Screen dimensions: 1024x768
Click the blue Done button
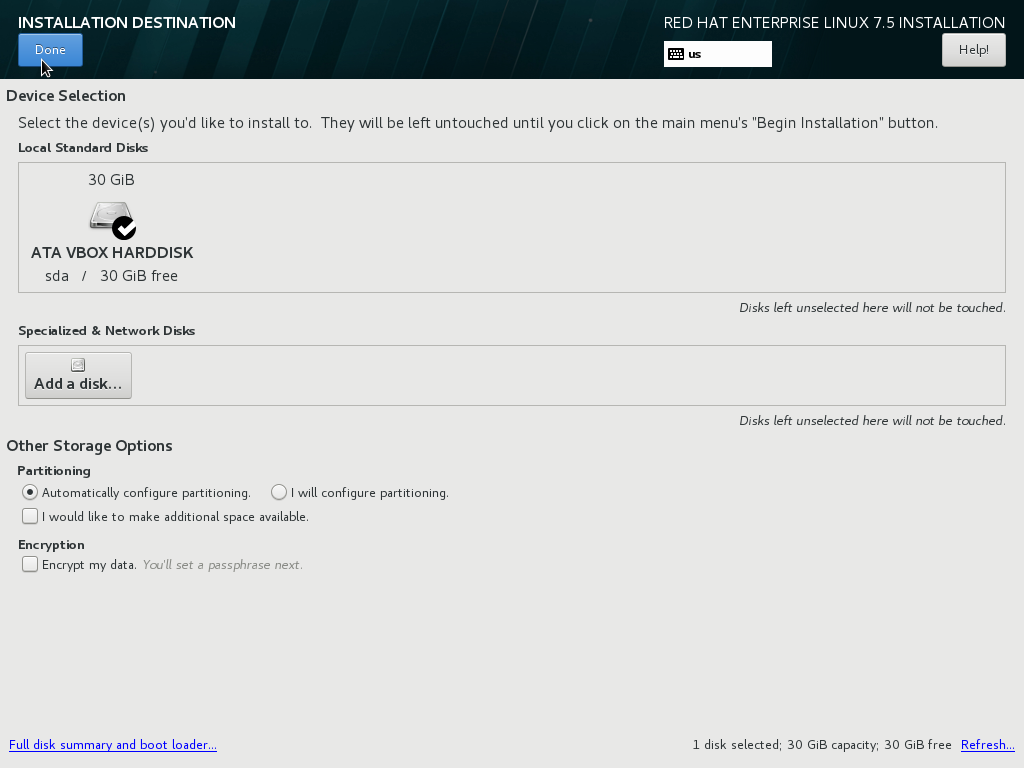50,50
